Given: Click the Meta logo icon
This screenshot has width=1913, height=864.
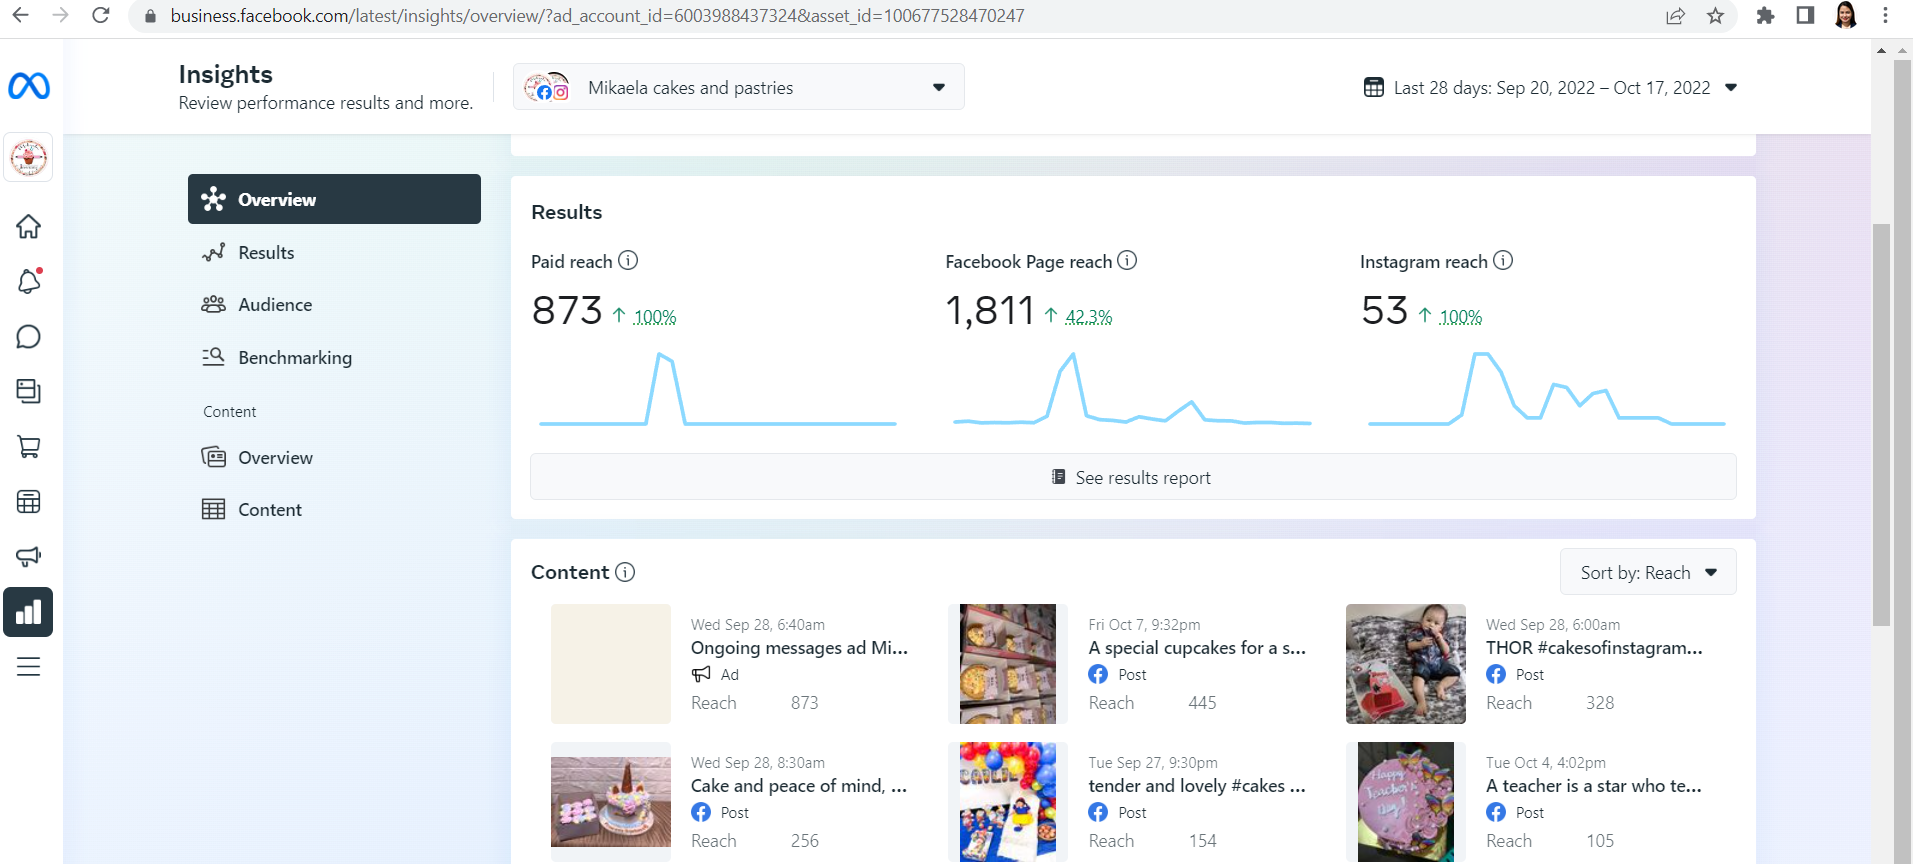Looking at the screenshot, I should (29, 86).
